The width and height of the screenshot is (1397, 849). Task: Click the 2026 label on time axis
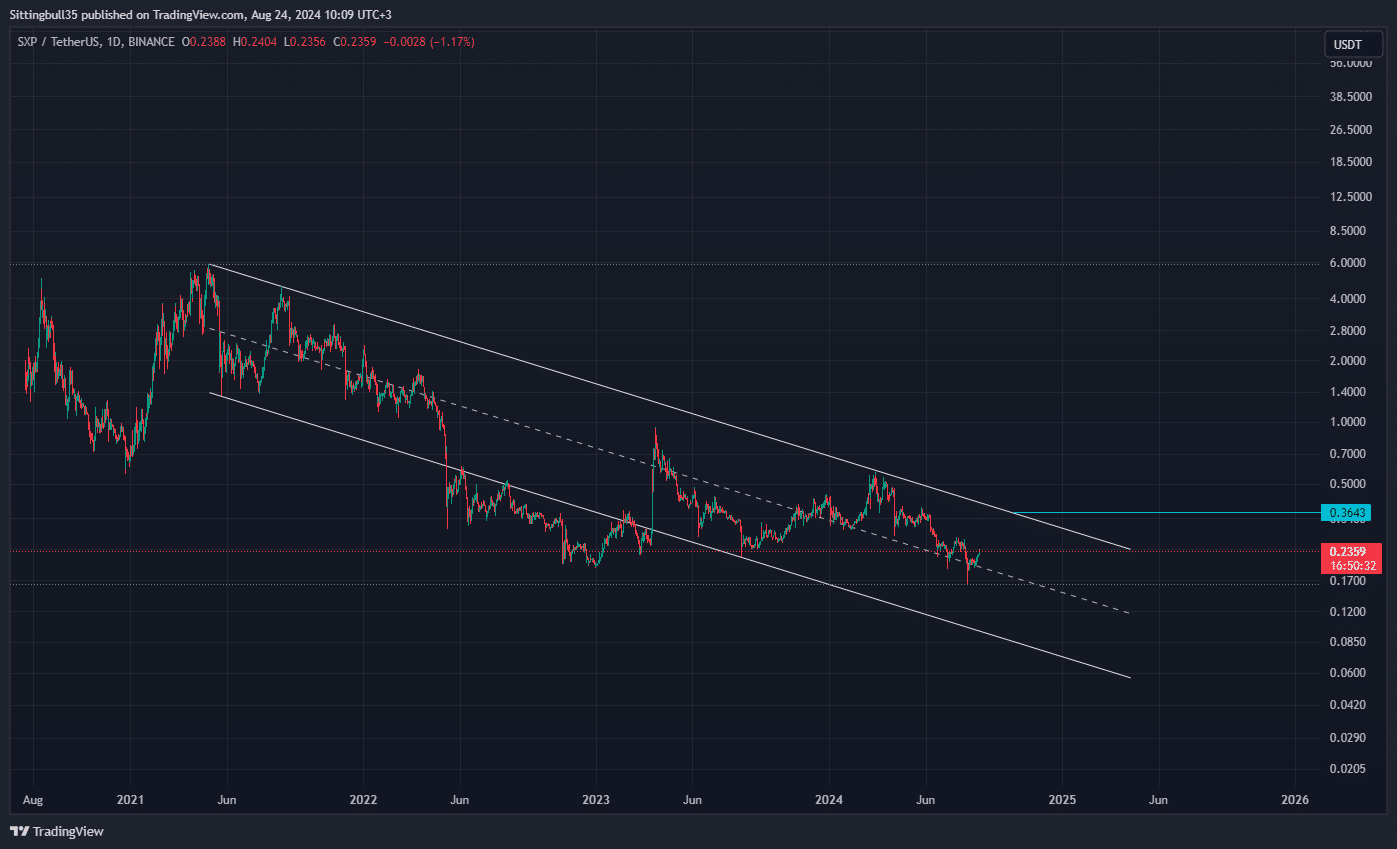pyautogui.click(x=1295, y=800)
